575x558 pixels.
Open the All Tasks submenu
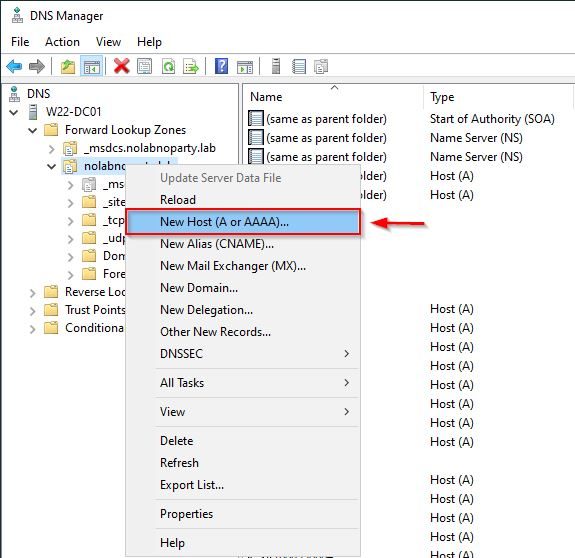[x=243, y=383]
